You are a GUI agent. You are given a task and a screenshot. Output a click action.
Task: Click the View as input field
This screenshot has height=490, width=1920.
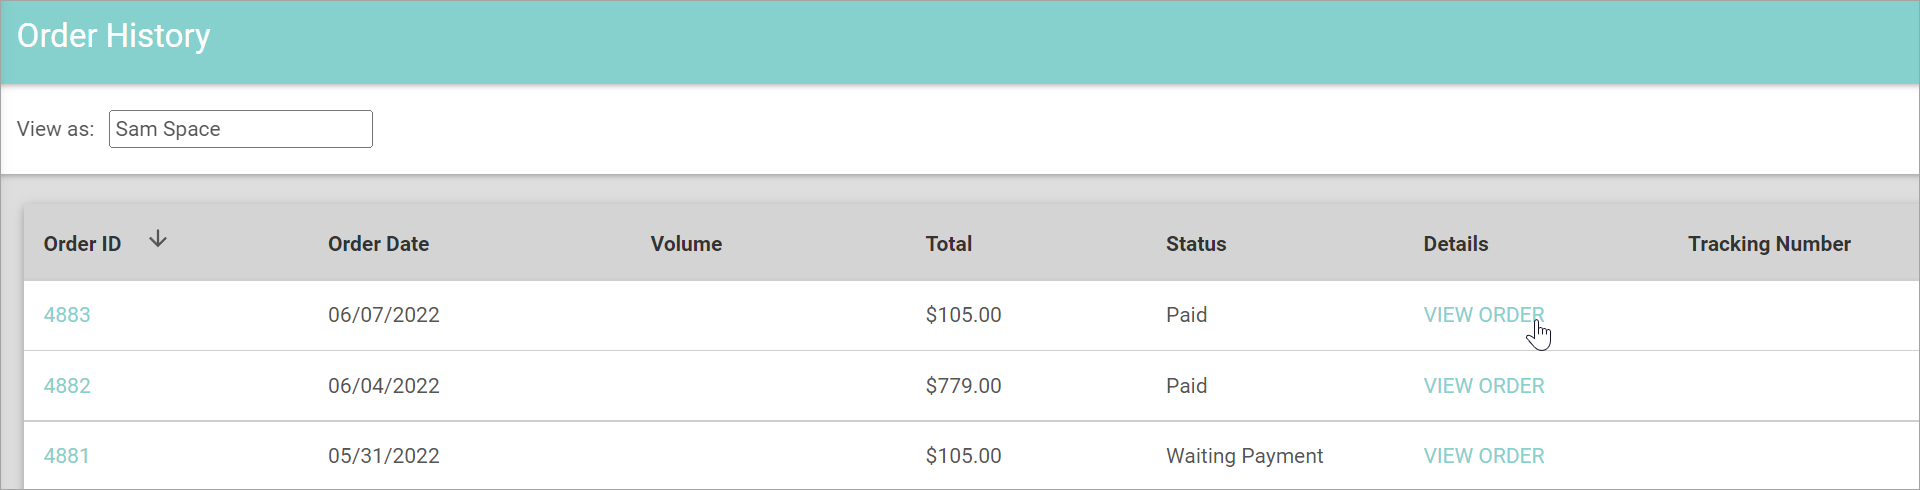[x=240, y=129]
